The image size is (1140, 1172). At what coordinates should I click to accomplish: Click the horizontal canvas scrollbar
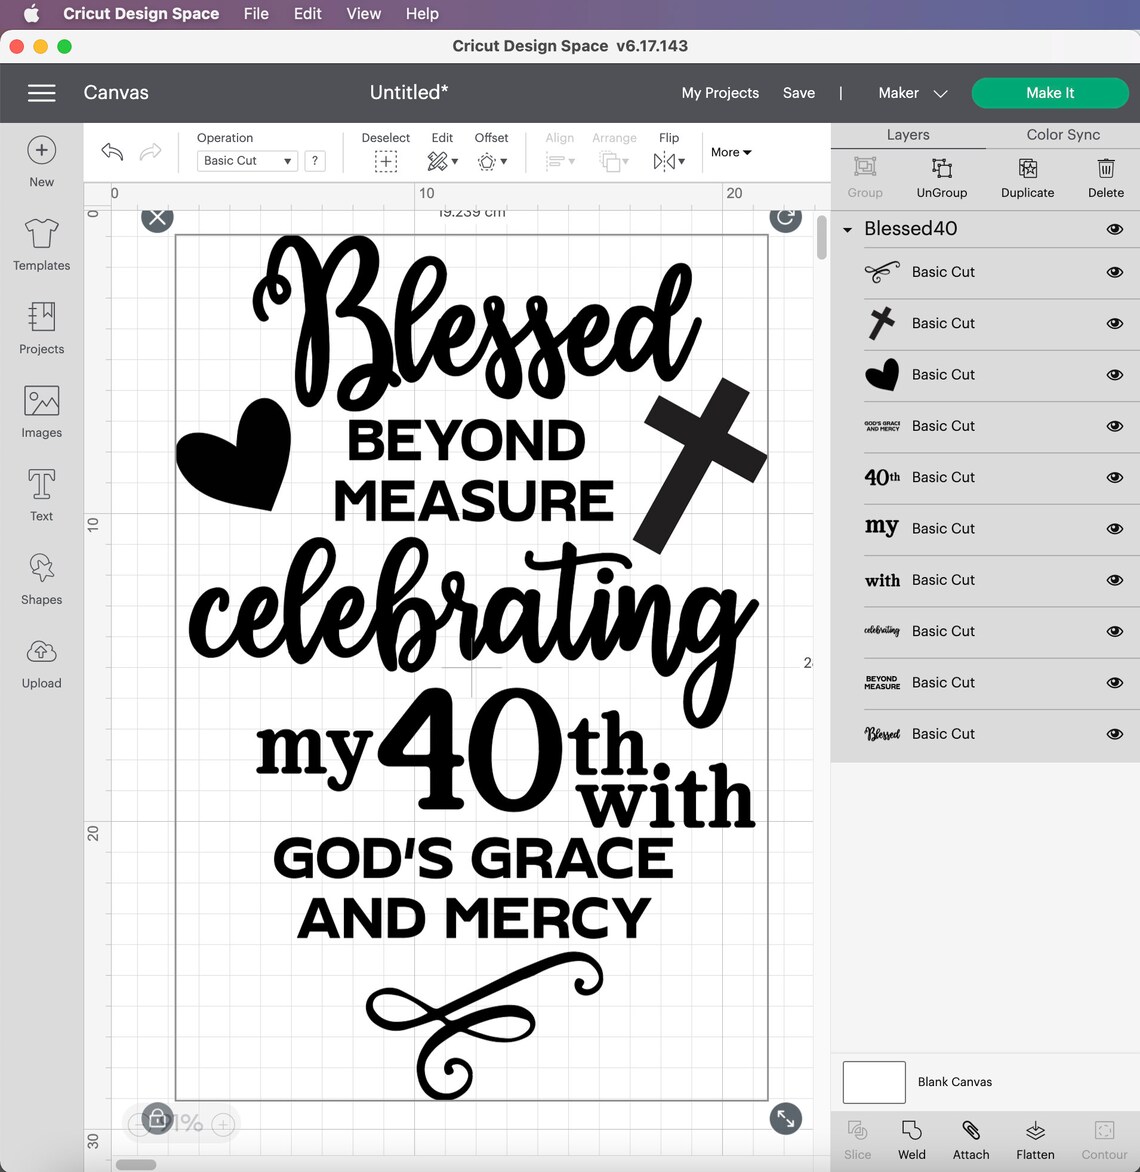click(x=136, y=1165)
